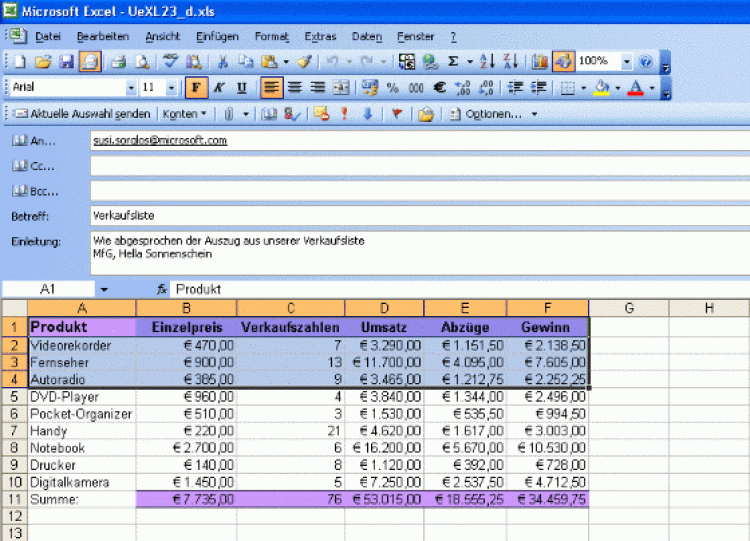Set high importance with exclamation icon

point(345,114)
